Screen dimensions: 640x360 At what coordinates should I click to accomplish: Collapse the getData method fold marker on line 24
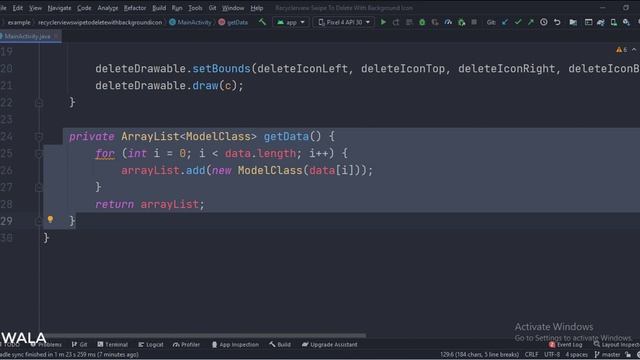[x=39, y=136]
